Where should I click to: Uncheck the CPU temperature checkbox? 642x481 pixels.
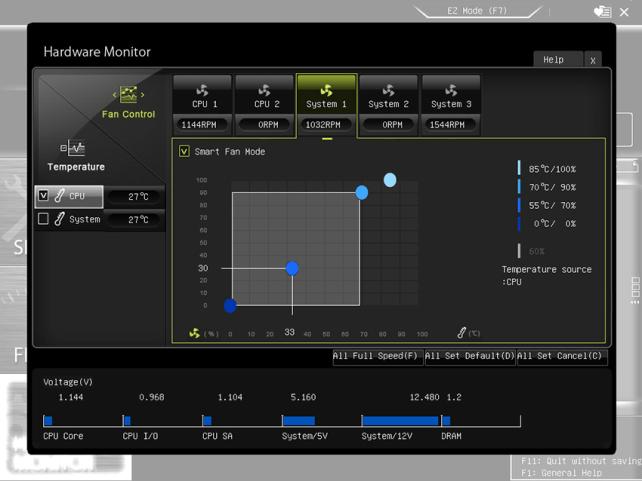tap(43, 196)
